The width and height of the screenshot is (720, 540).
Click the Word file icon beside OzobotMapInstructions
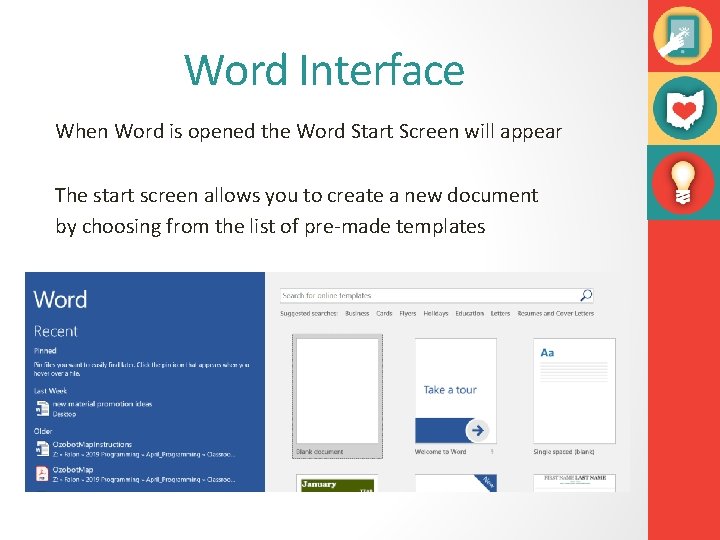click(42, 449)
